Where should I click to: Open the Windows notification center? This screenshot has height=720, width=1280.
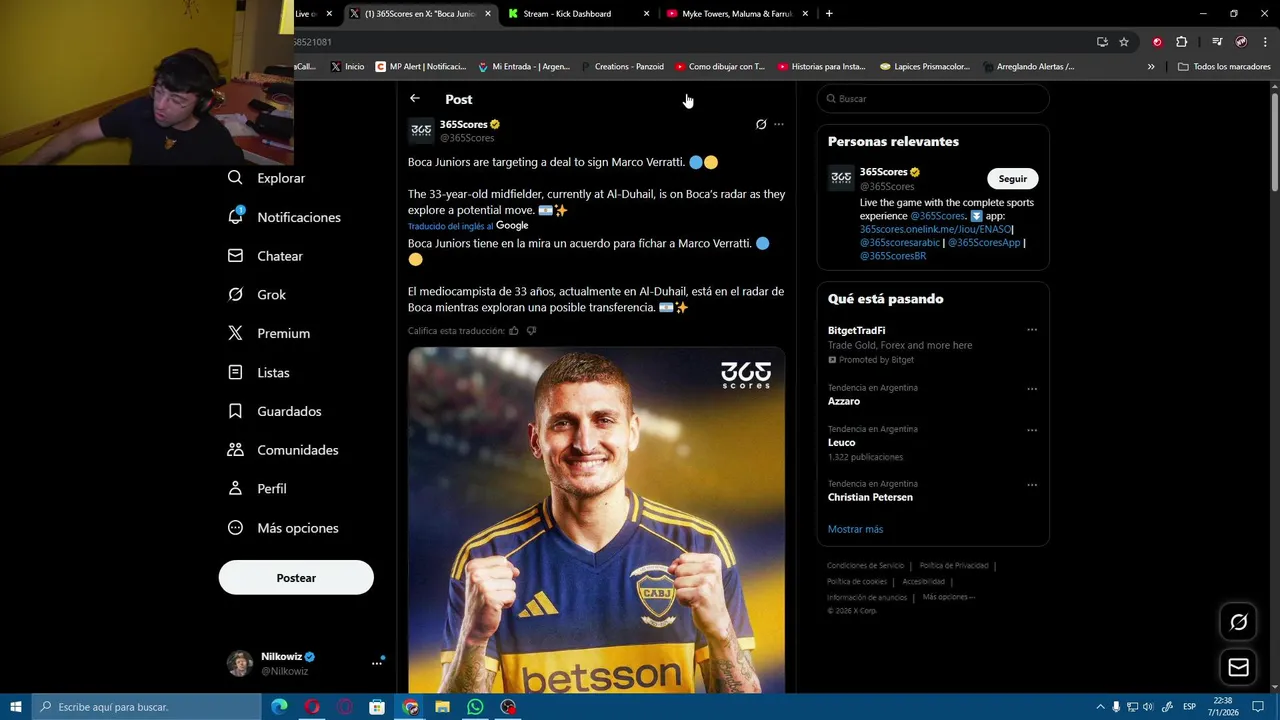point(1258,707)
